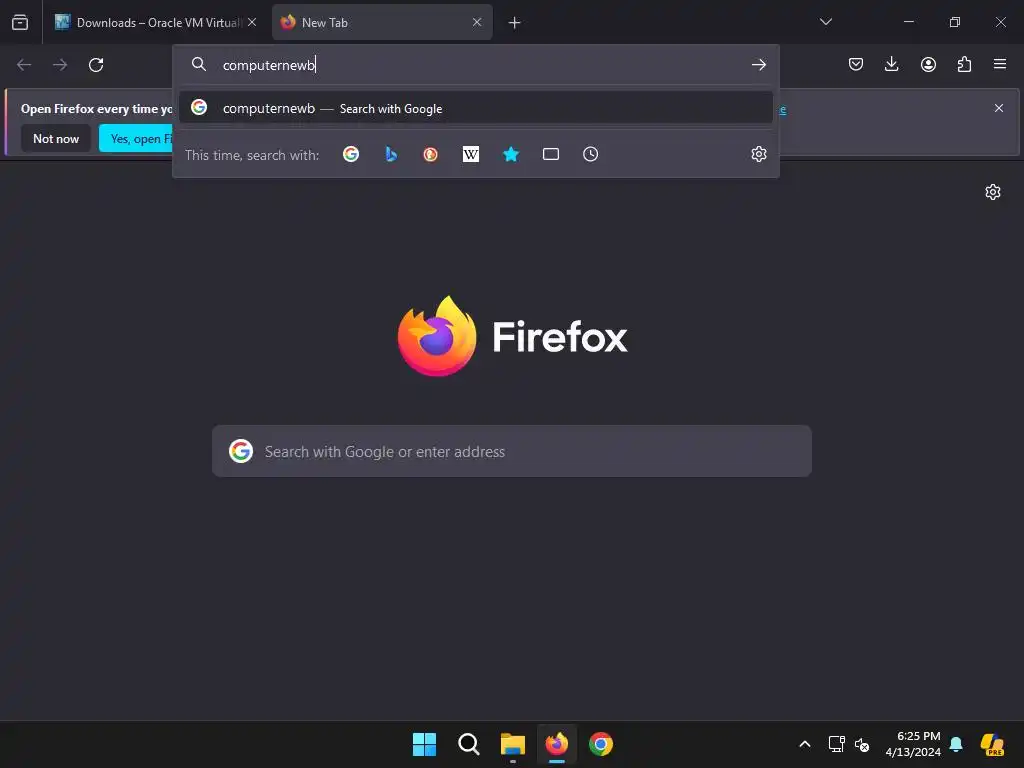Open the Downloads panel icon
Screen dimensions: 1024x768
coord(891,64)
